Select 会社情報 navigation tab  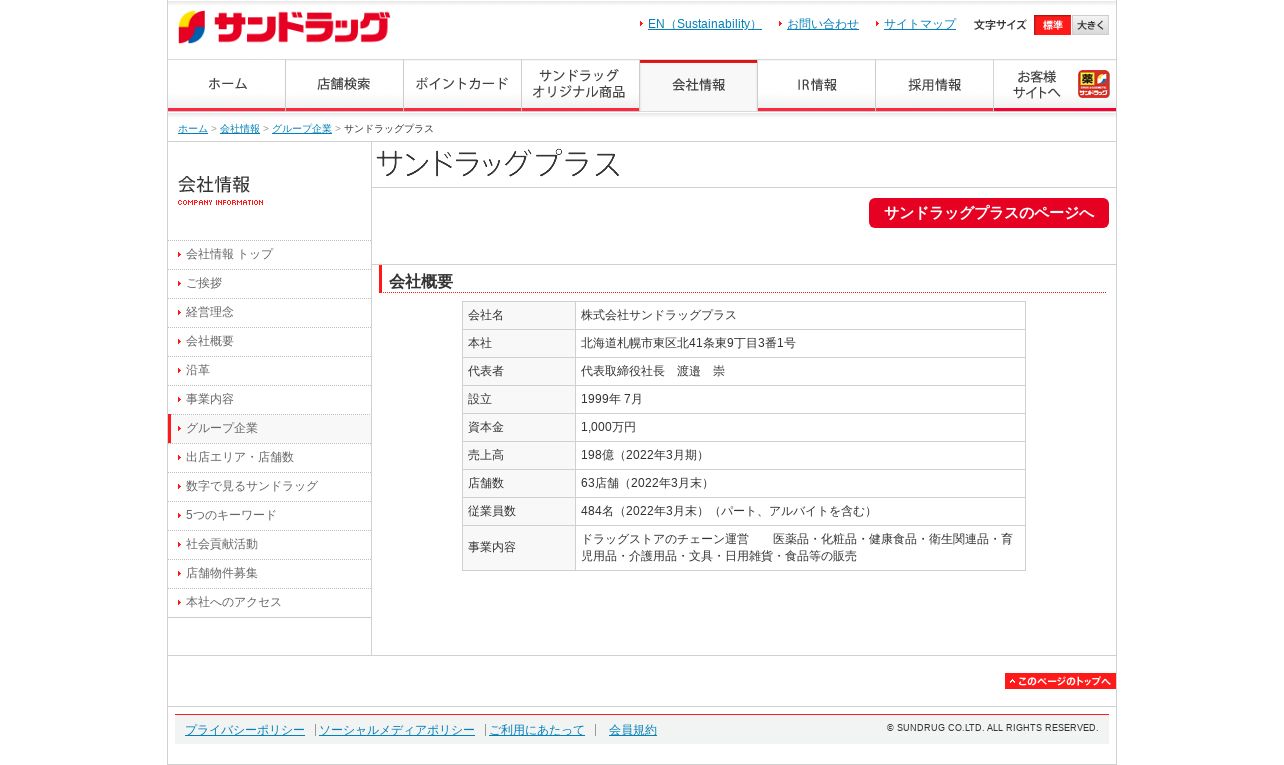pos(698,85)
